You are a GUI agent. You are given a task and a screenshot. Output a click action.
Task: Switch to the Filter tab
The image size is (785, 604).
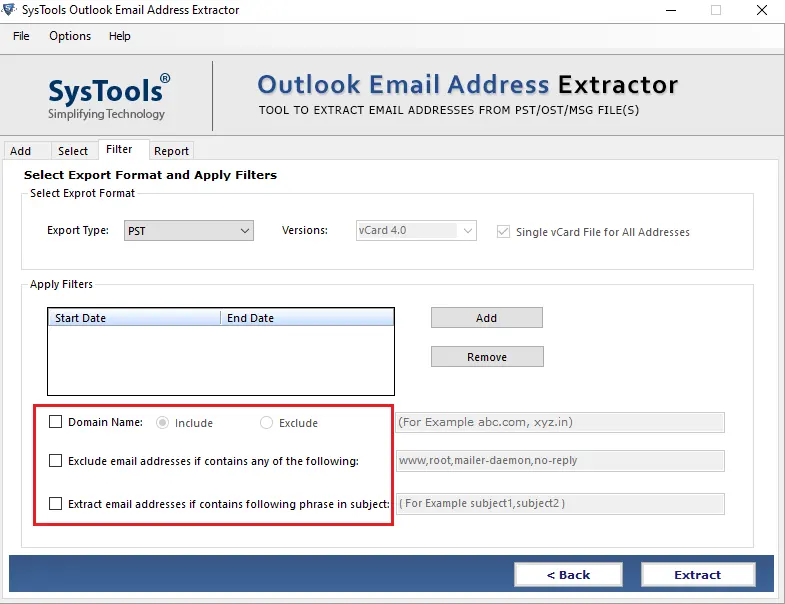[x=123, y=149]
